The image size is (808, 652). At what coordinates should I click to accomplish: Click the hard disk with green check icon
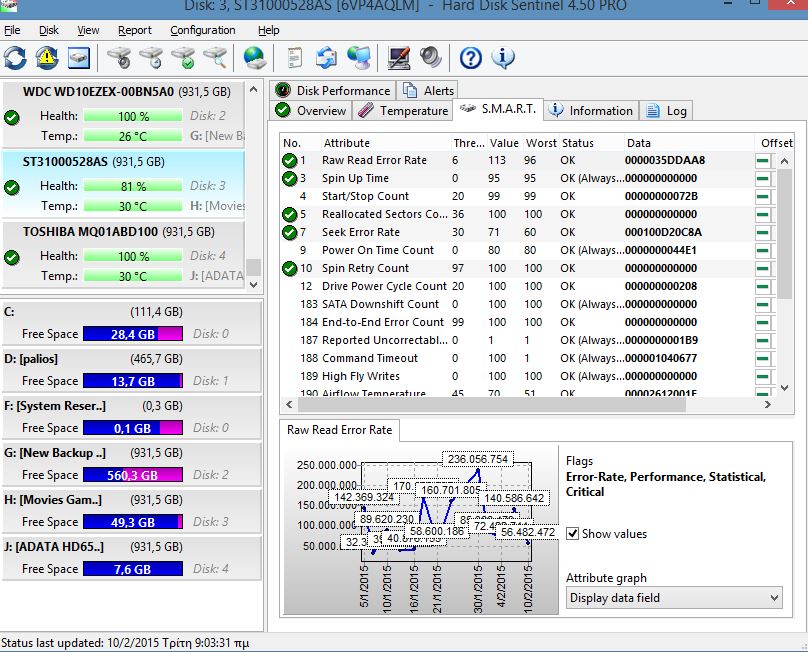click(x=183, y=57)
